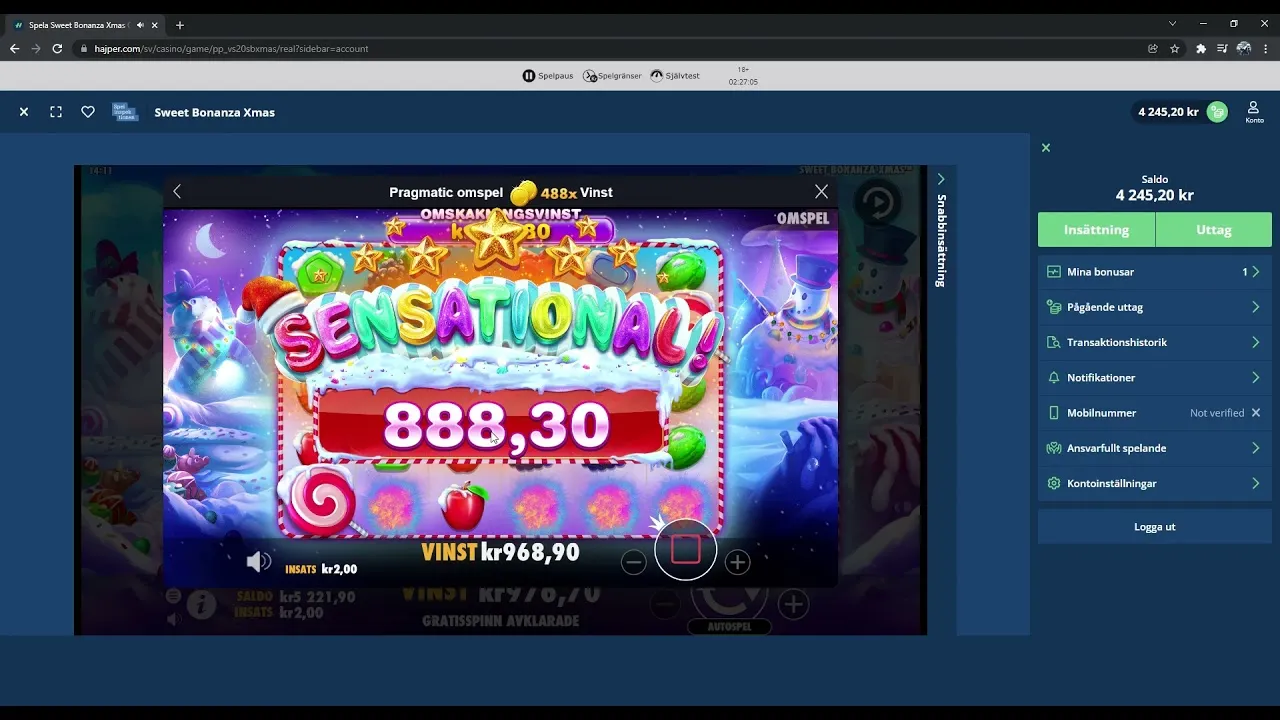Expand Mina bonusar with its chevron
1280x720 pixels.
(x=1255, y=272)
